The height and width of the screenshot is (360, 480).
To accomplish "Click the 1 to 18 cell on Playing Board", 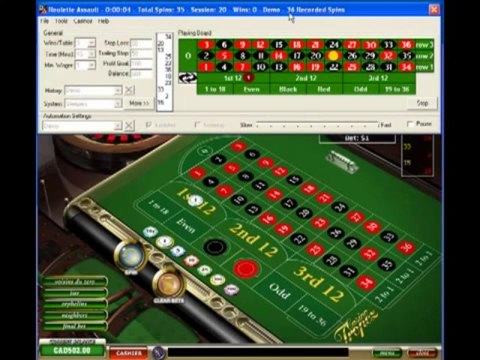I will point(215,89).
